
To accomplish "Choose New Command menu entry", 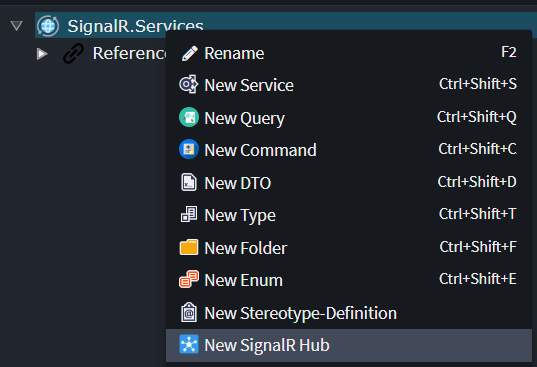I will click(349, 150).
